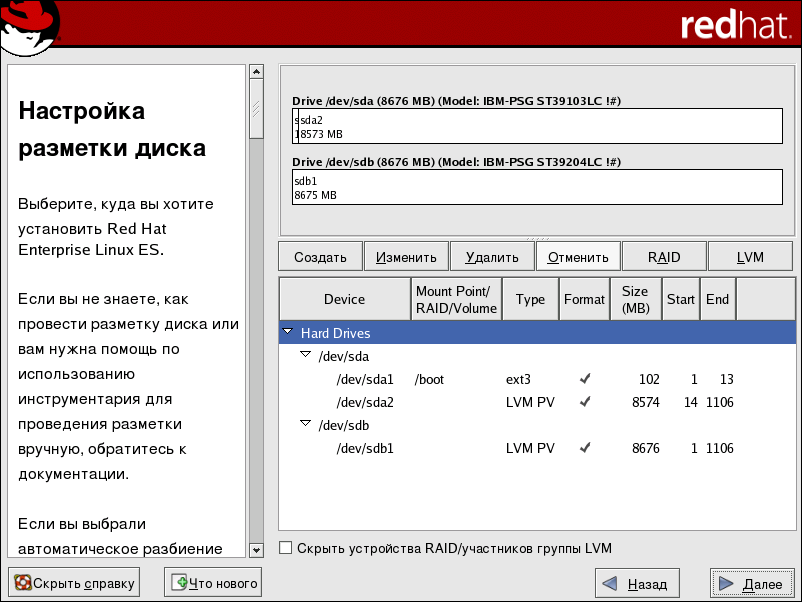Image resolution: width=802 pixels, height=602 pixels.
Task: Collapse the Hard Drives tree node
Action: pos(289,333)
